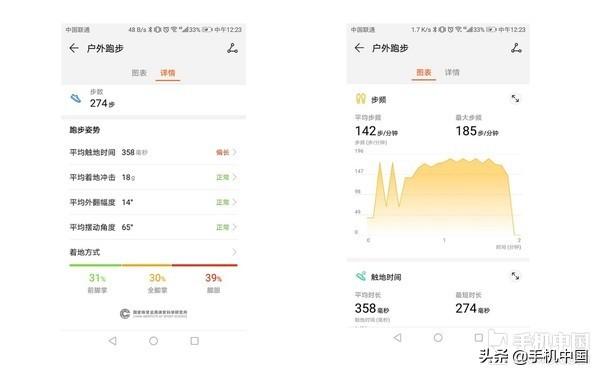Image resolution: width=600 pixels, height=375 pixels.
Task: Expand 平均摆动角度 65° row
Action: point(153,227)
